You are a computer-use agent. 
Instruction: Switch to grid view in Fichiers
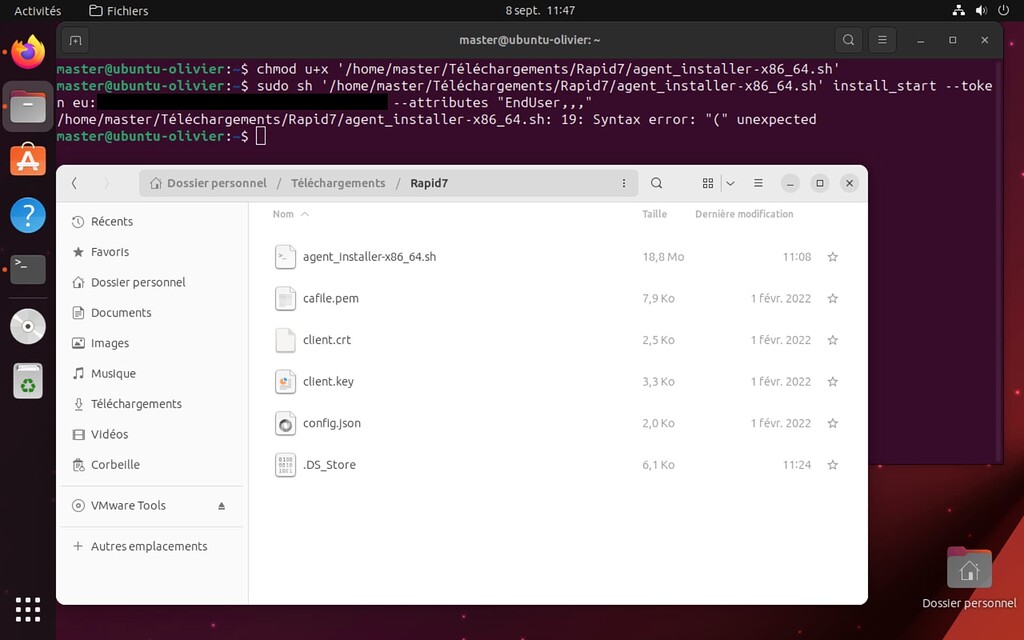pyautogui.click(x=708, y=183)
